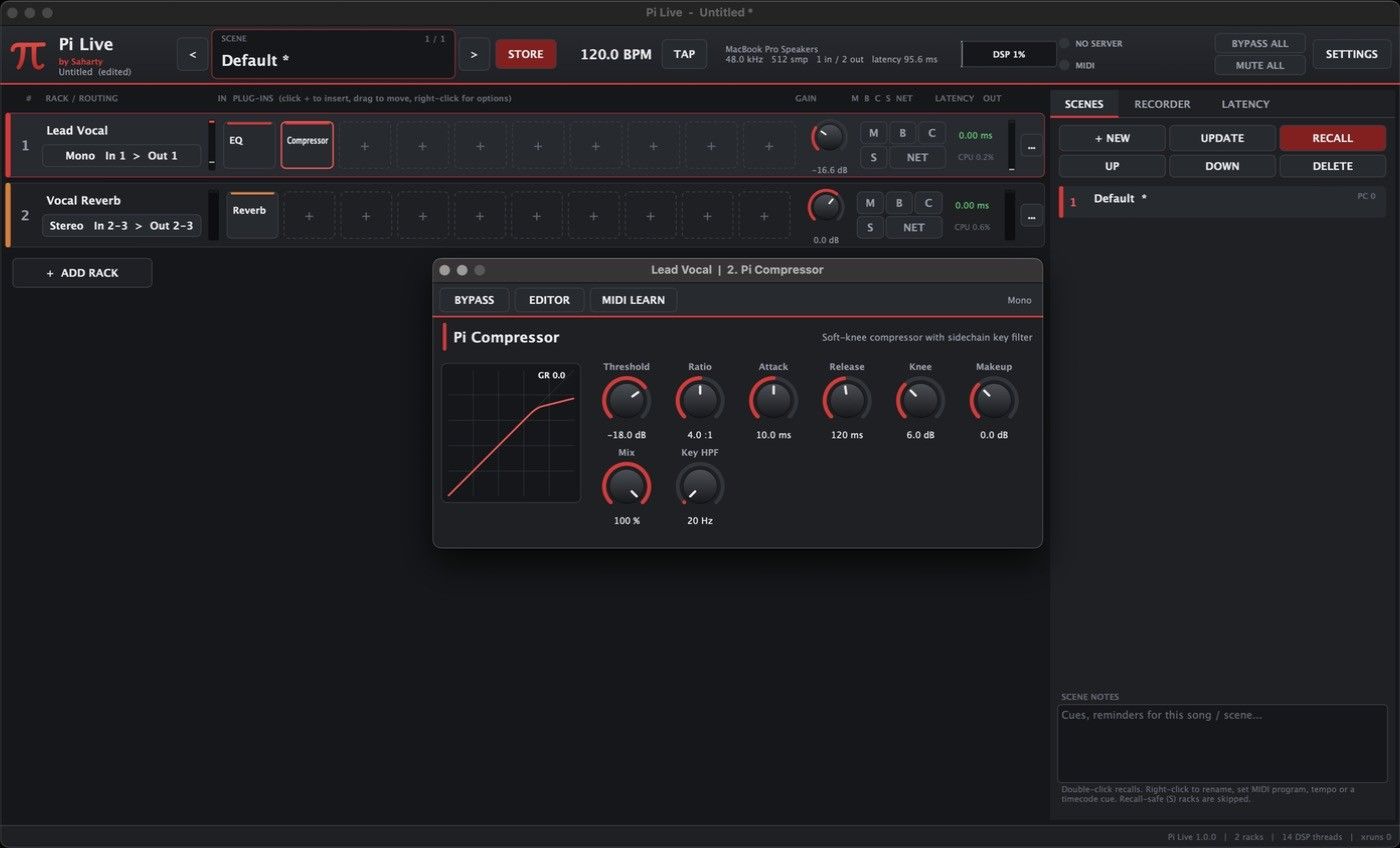The width and height of the screenshot is (1400, 848).
Task: Go to previous scene arrow
Action: (192, 54)
